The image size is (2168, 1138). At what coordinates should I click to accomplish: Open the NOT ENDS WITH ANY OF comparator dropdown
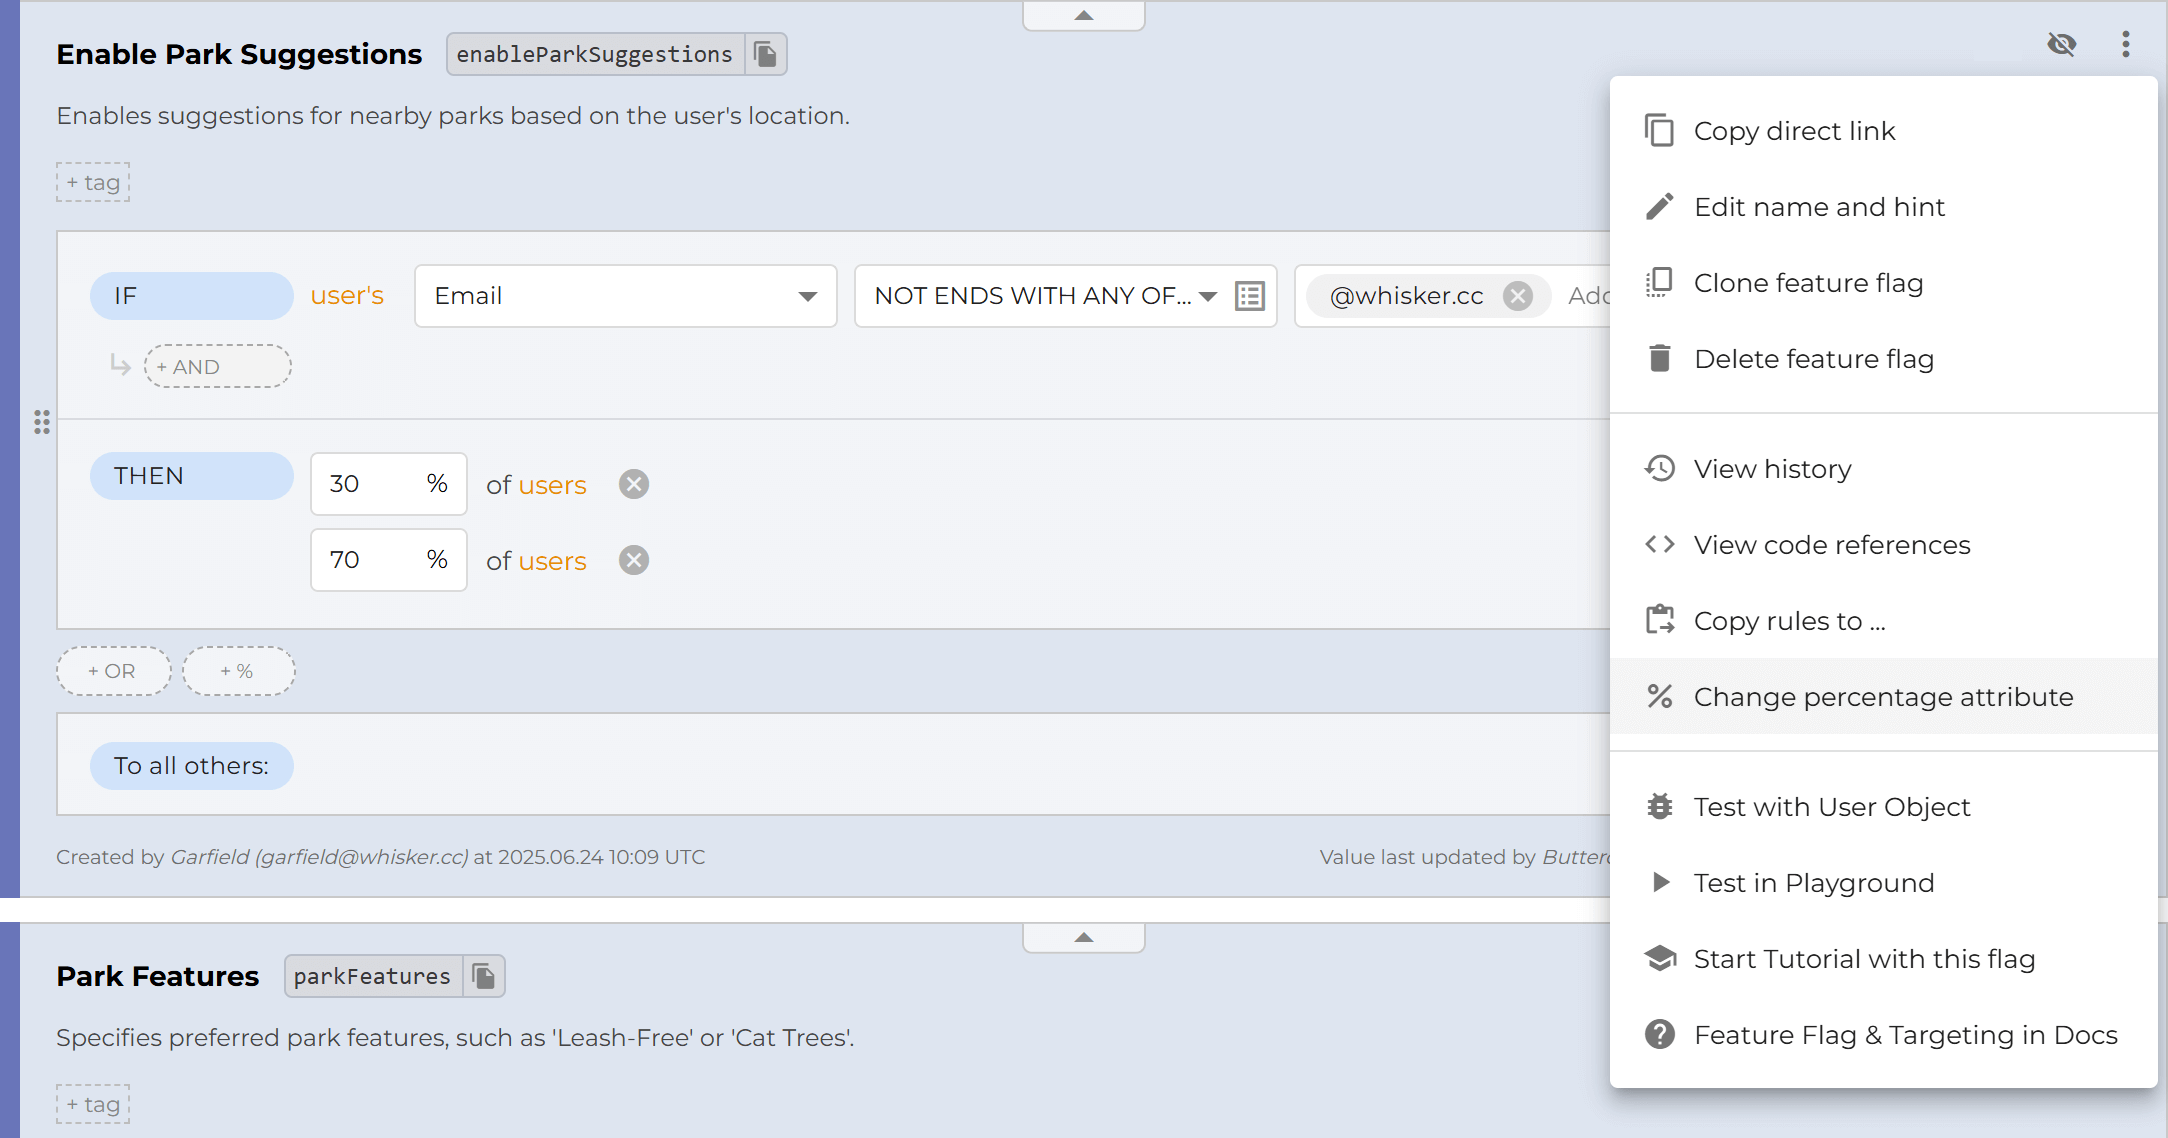[1044, 296]
